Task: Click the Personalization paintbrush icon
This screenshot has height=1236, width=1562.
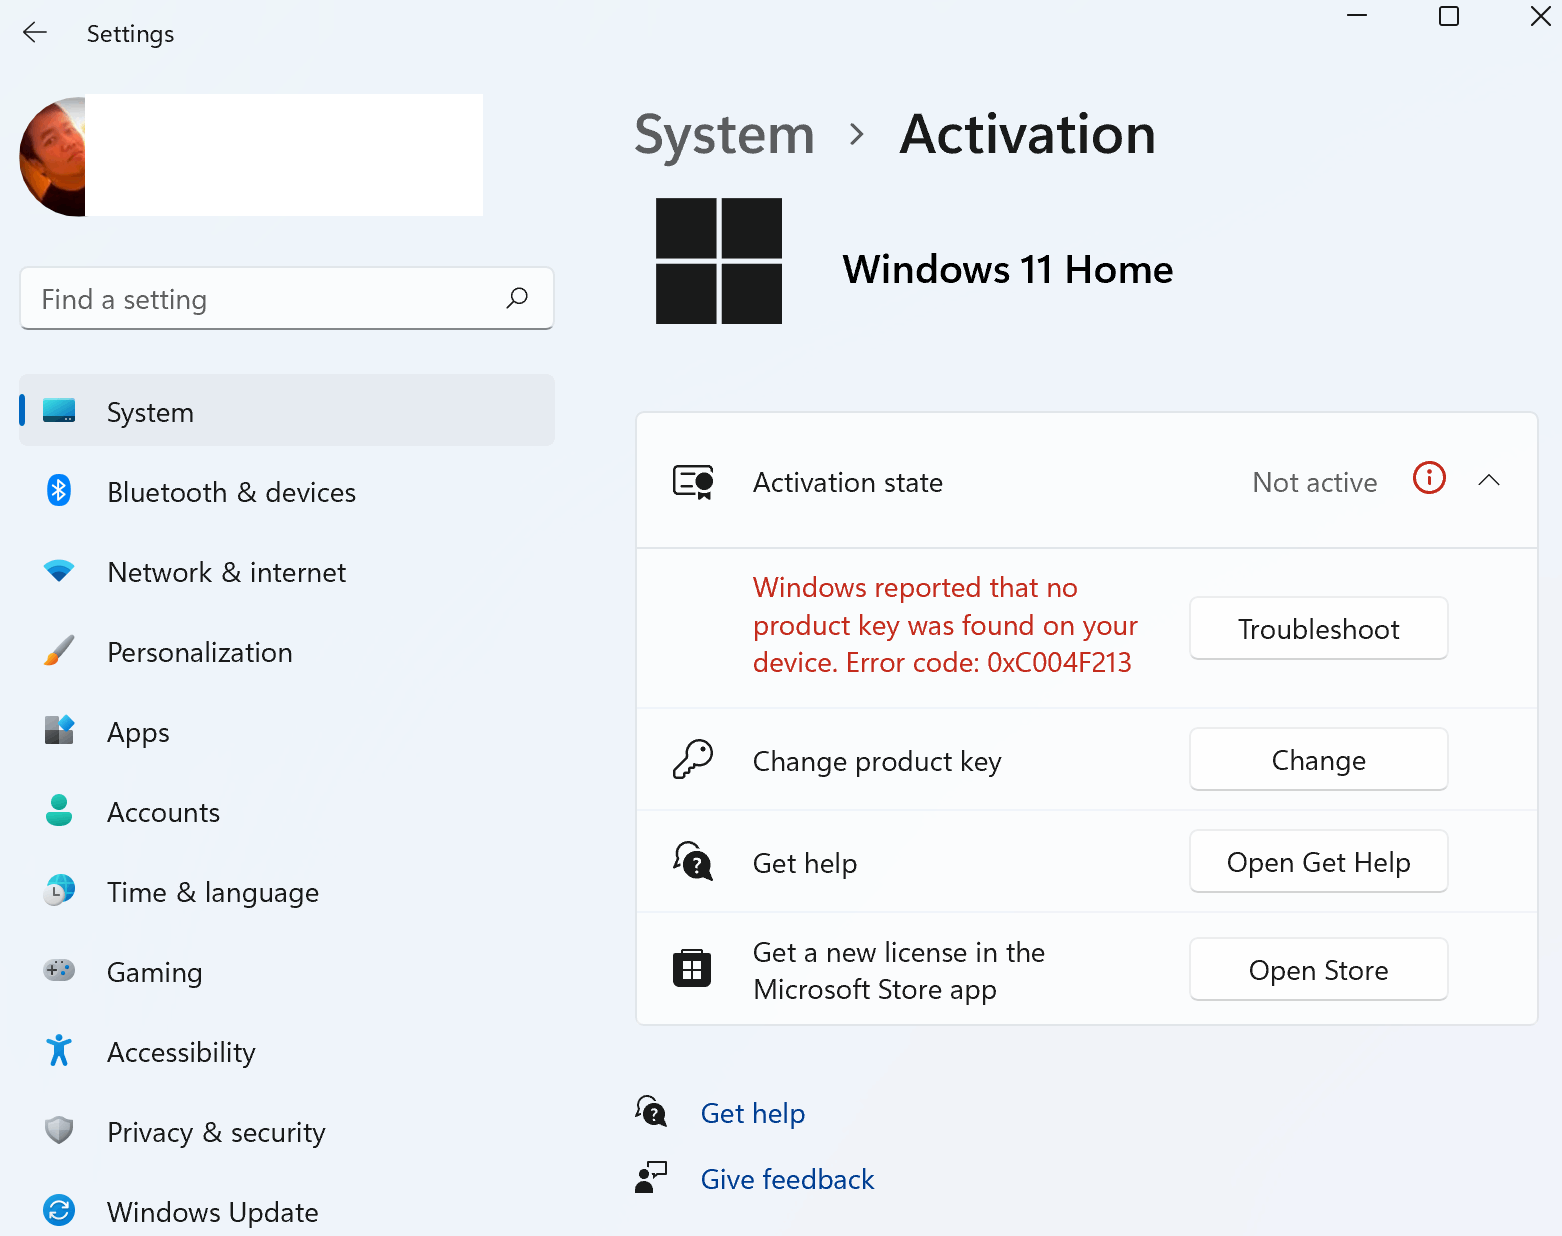Action: (x=59, y=651)
